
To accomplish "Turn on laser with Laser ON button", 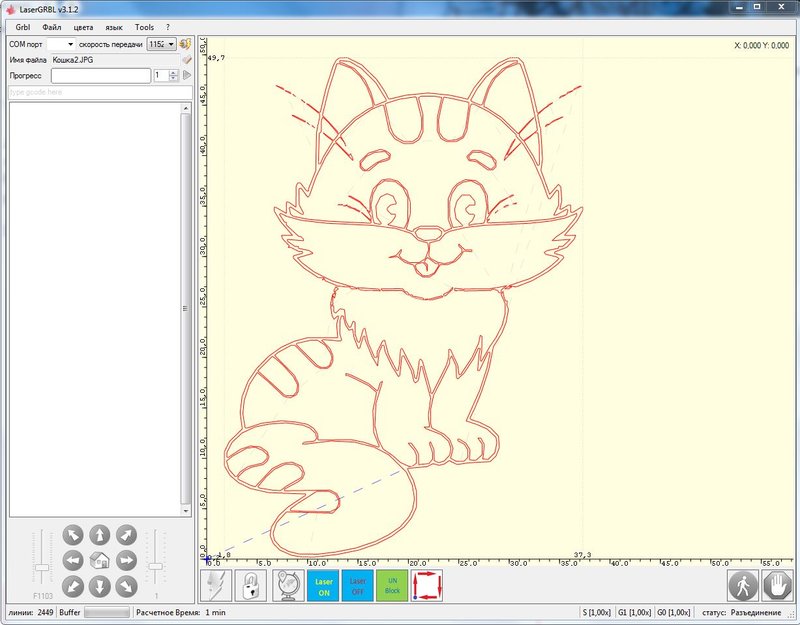I will click(x=323, y=585).
